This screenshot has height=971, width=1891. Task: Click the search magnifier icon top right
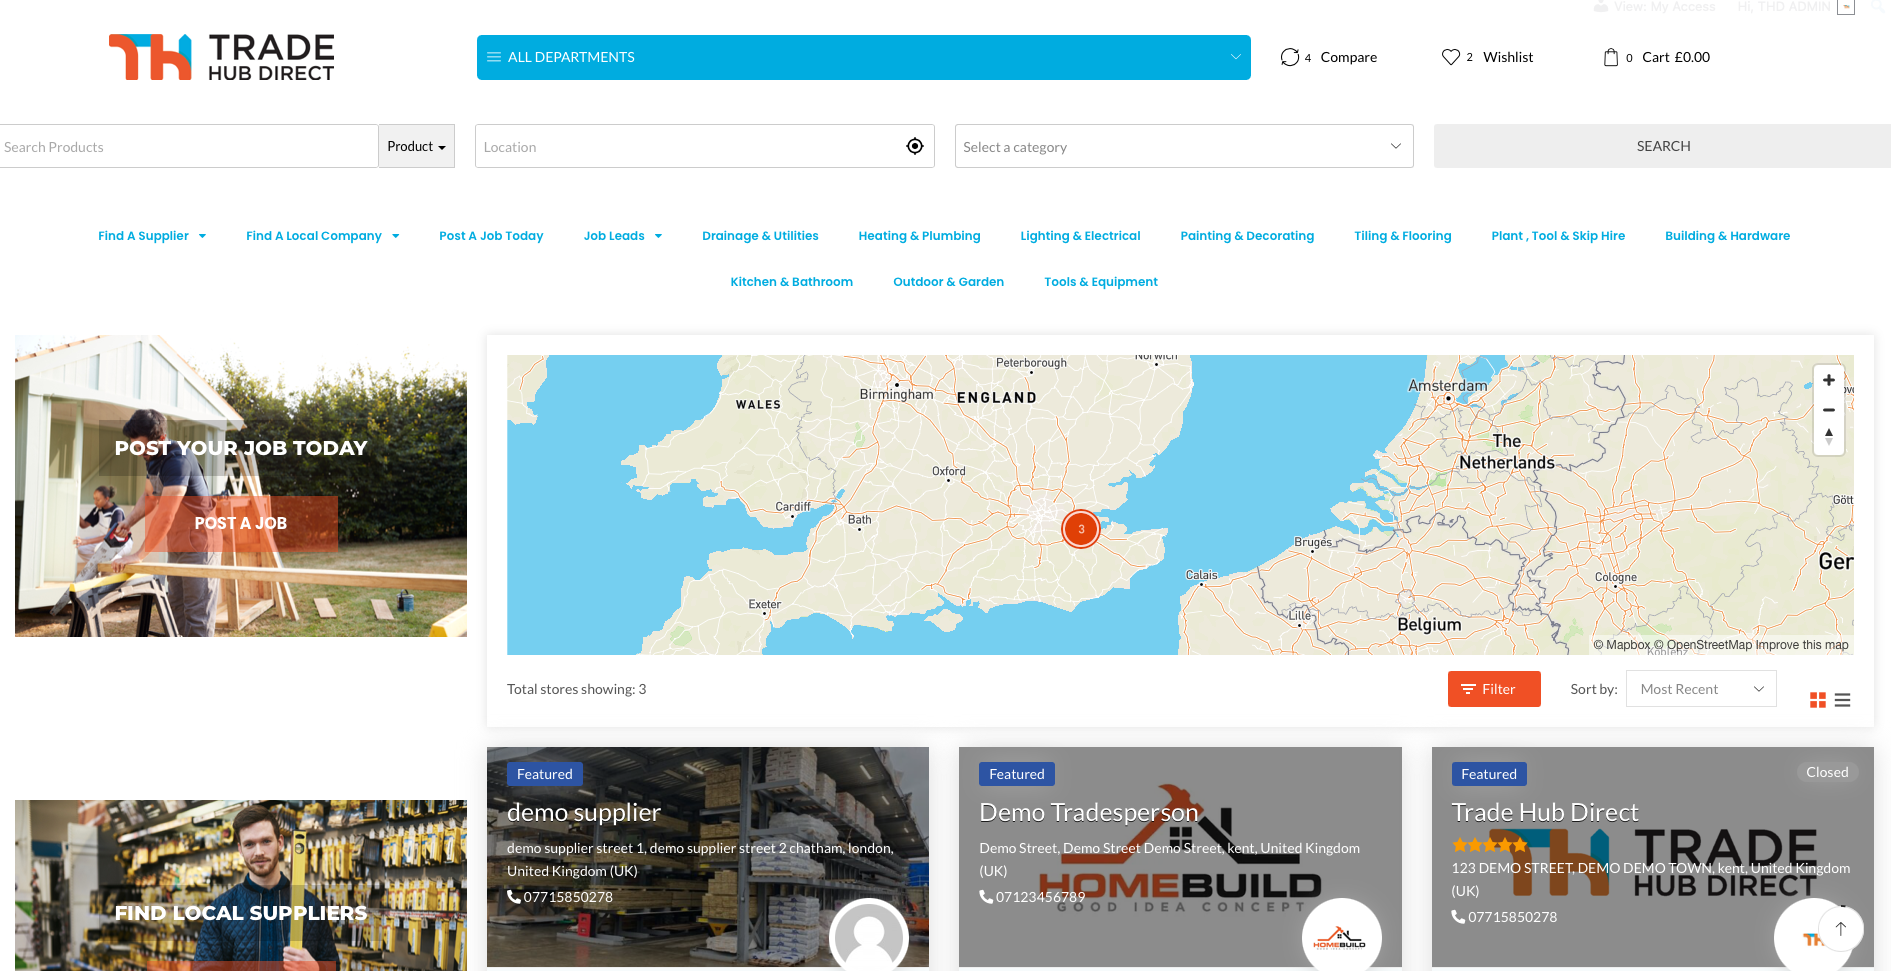[1878, 7]
